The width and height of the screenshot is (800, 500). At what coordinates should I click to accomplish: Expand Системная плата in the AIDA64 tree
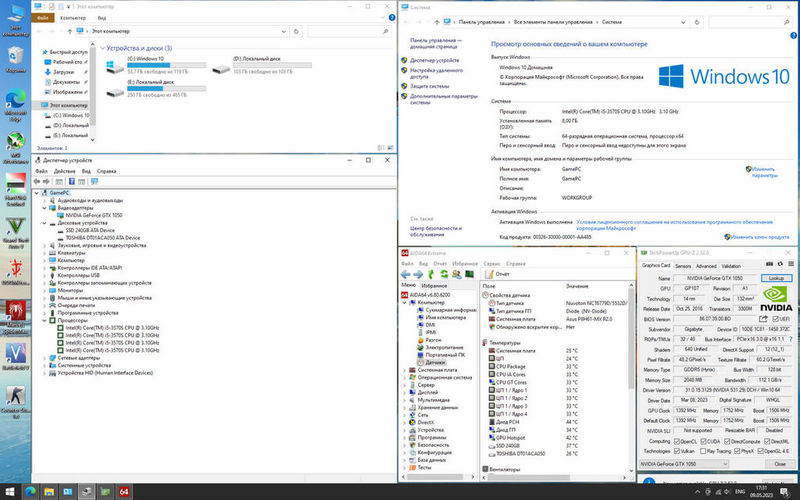pos(405,370)
